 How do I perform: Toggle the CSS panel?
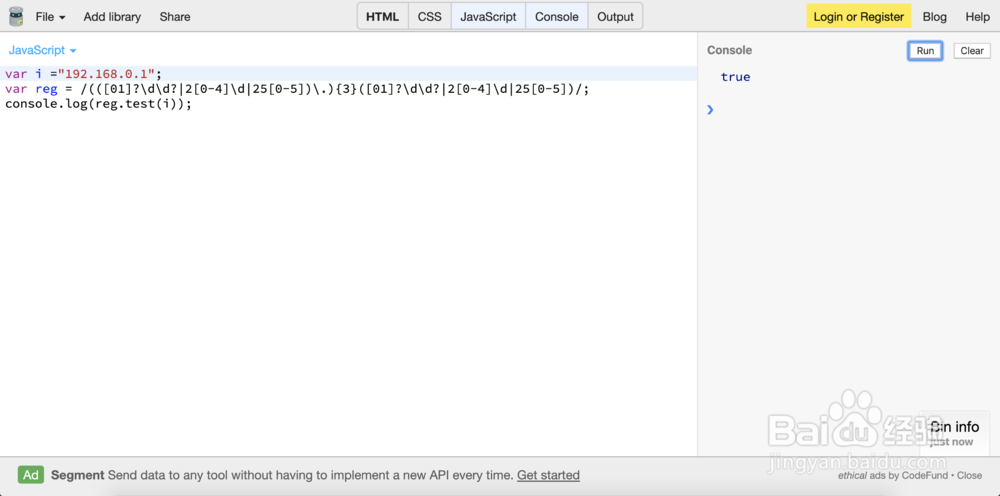tap(430, 17)
